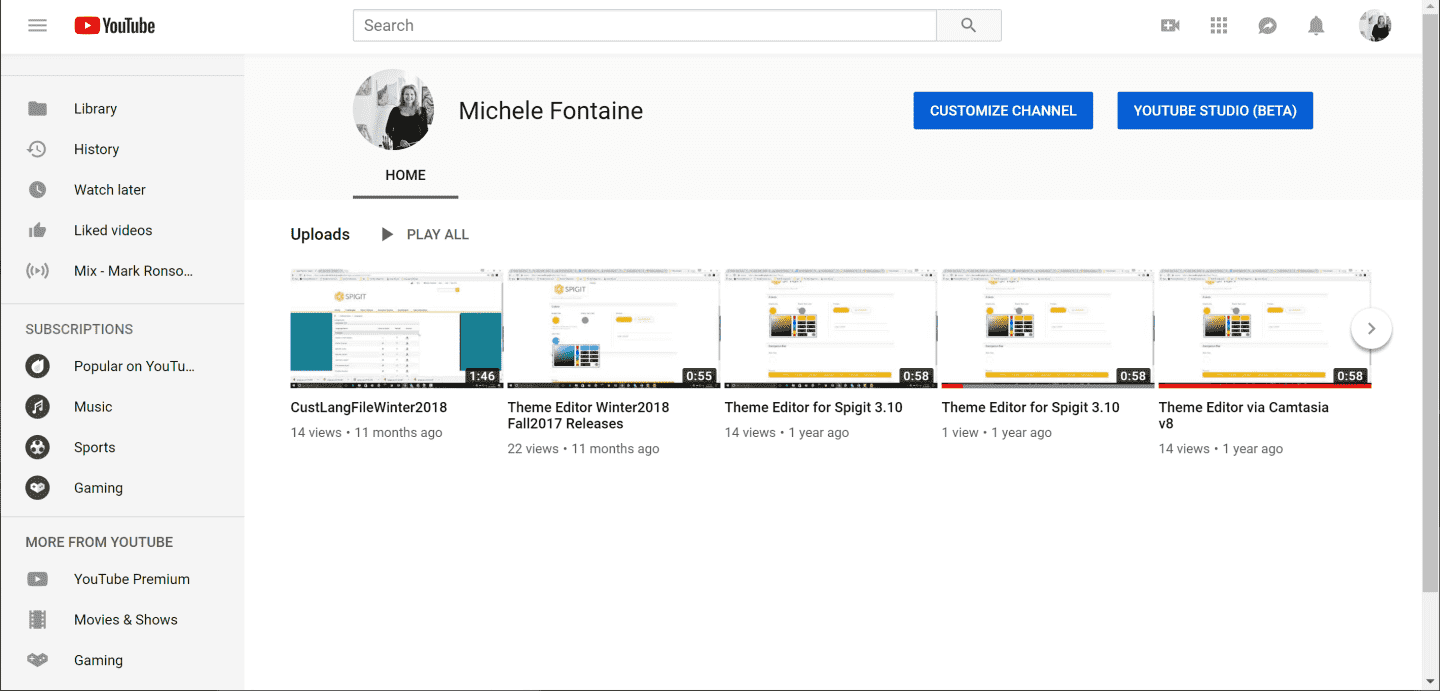Click into the Search input field
1440x691 pixels.
(644, 26)
